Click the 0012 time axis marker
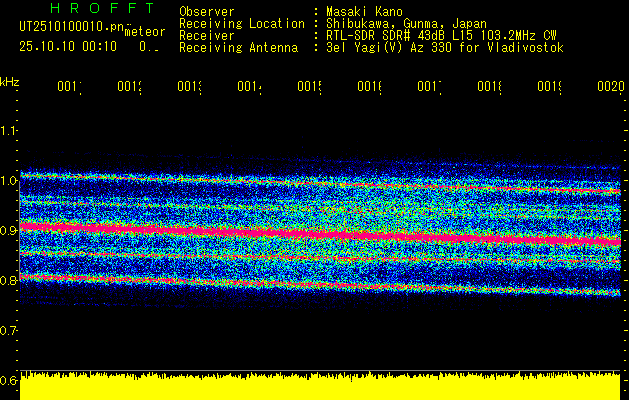629x400 pixels. pyautogui.click(x=130, y=86)
